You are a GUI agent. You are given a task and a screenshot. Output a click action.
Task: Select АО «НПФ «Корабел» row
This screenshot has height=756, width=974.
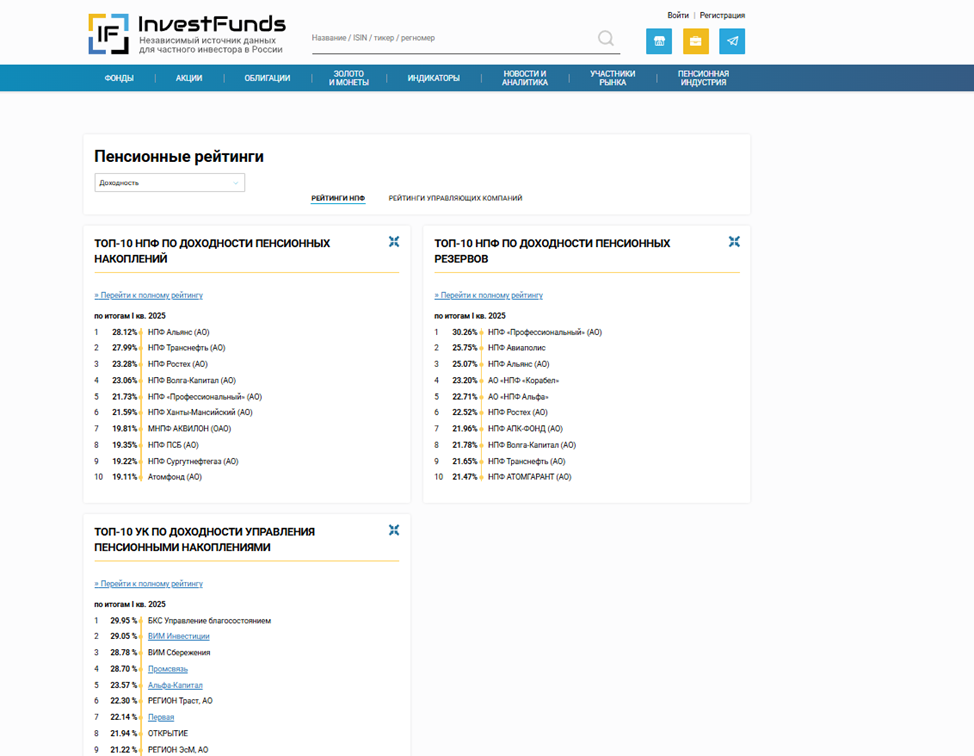tap(524, 380)
